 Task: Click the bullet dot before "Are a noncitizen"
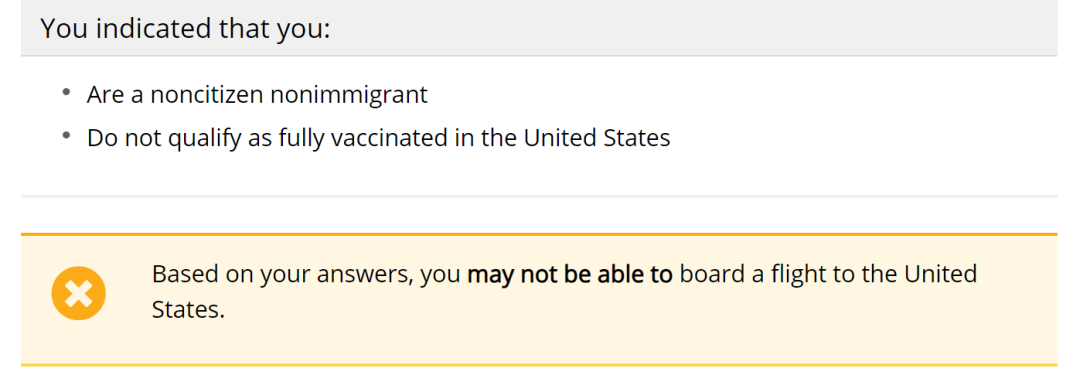point(66,92)
